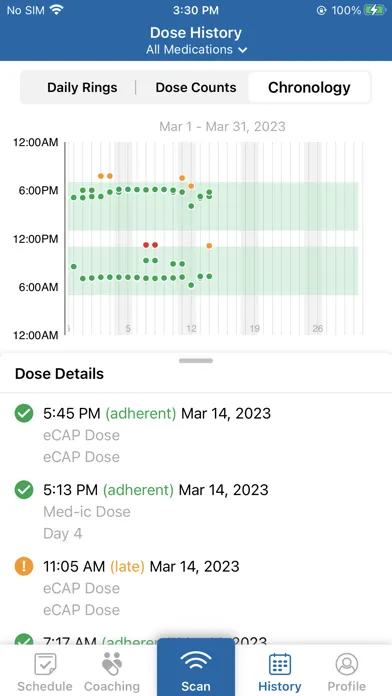392x696 pixels.
Task: Select the orange late dot near 12:00PM
Action: pyautogui.click(x=209, y=246)
